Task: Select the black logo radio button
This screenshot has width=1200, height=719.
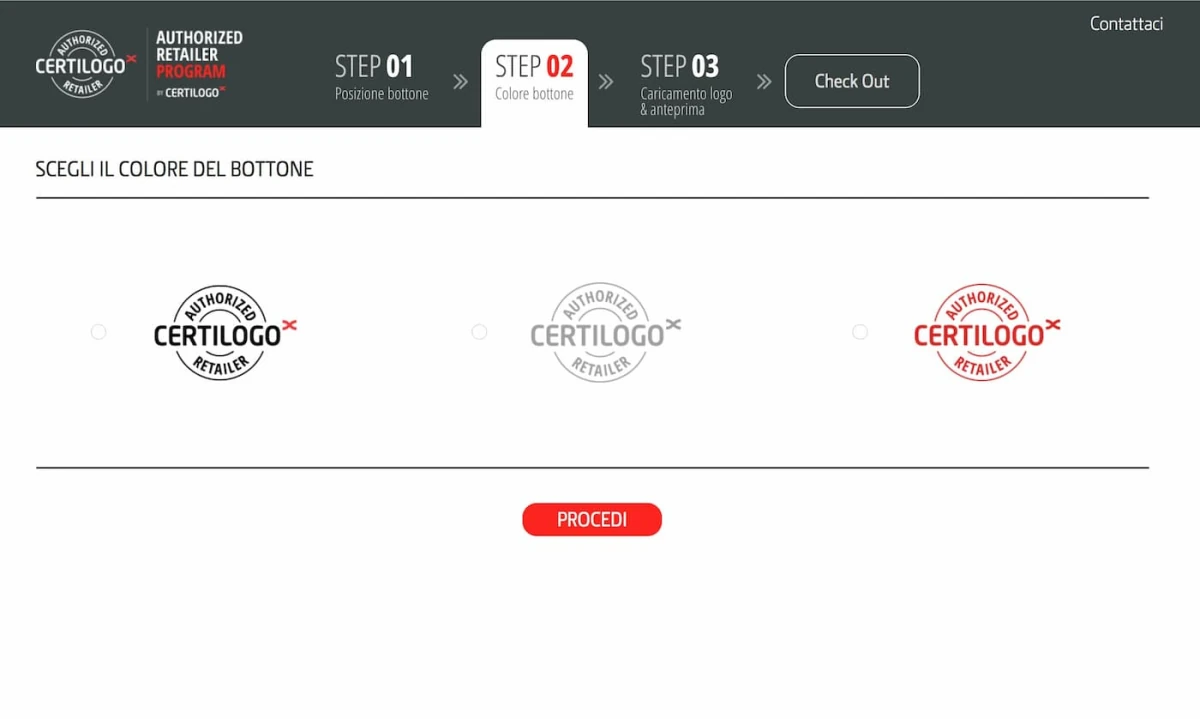Action: [x=98, y=332]
